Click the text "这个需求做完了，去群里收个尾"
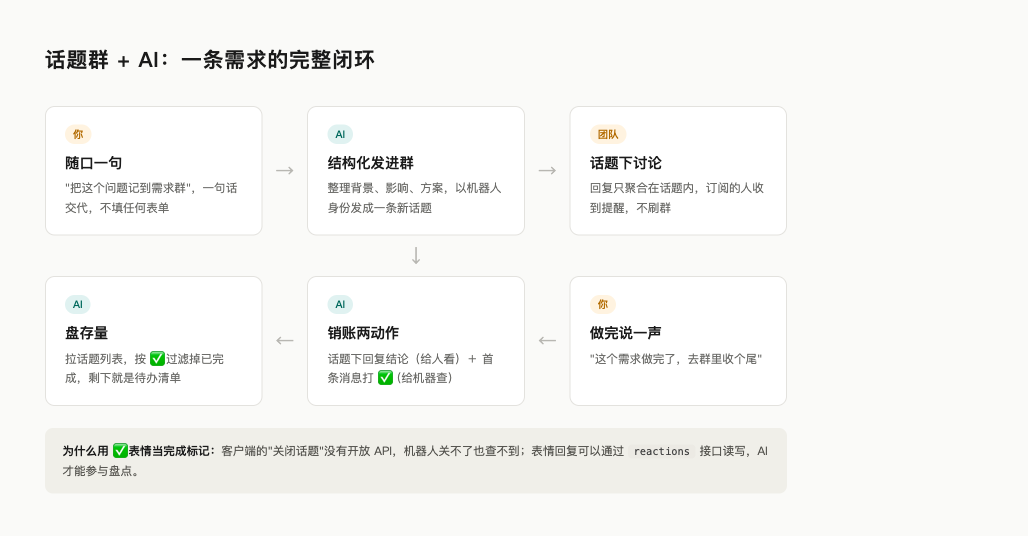Image resolution: width=1028 pixels, height=536 pixels. pyautogui.click(x=676, y=358)
